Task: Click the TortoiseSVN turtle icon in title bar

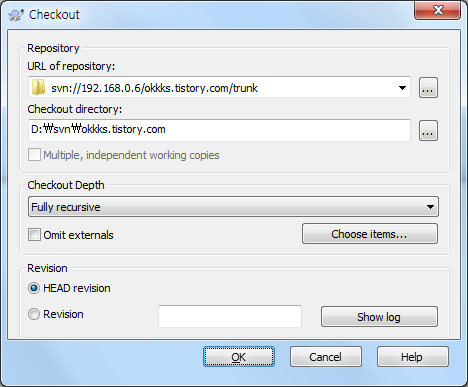Action: (16, 15)
